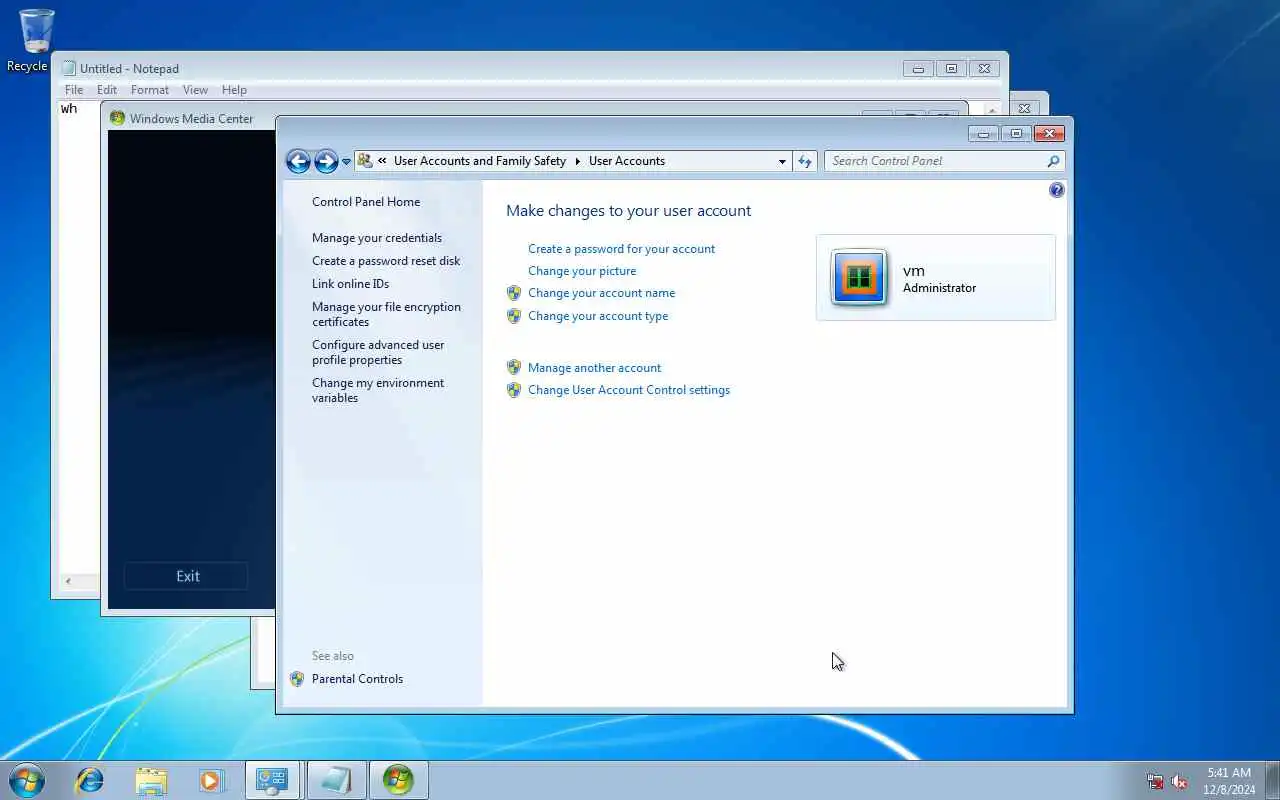Open Control Panel Home

366,202
